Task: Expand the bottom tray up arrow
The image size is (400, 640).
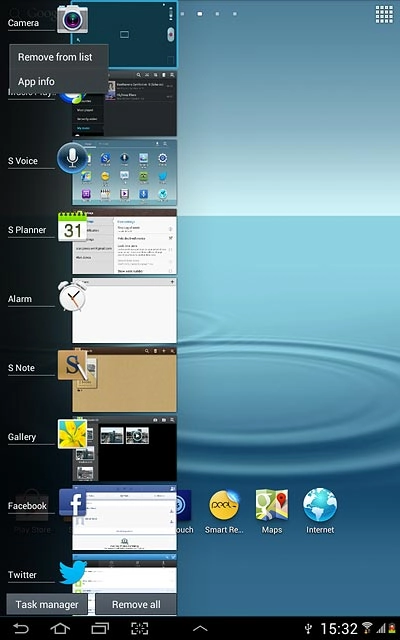Action: [x=200, y=629]
